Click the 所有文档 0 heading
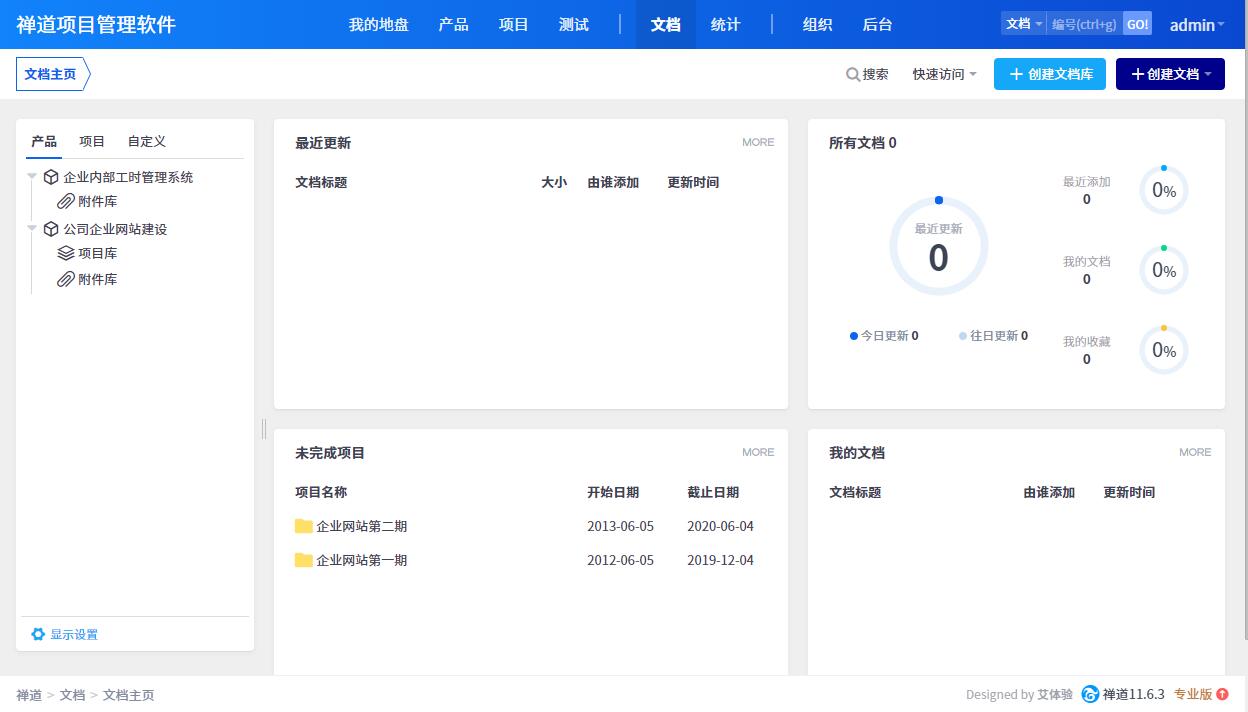This screenshot has width=1248, height=712. pyautogui.click(x=863, y=143)
